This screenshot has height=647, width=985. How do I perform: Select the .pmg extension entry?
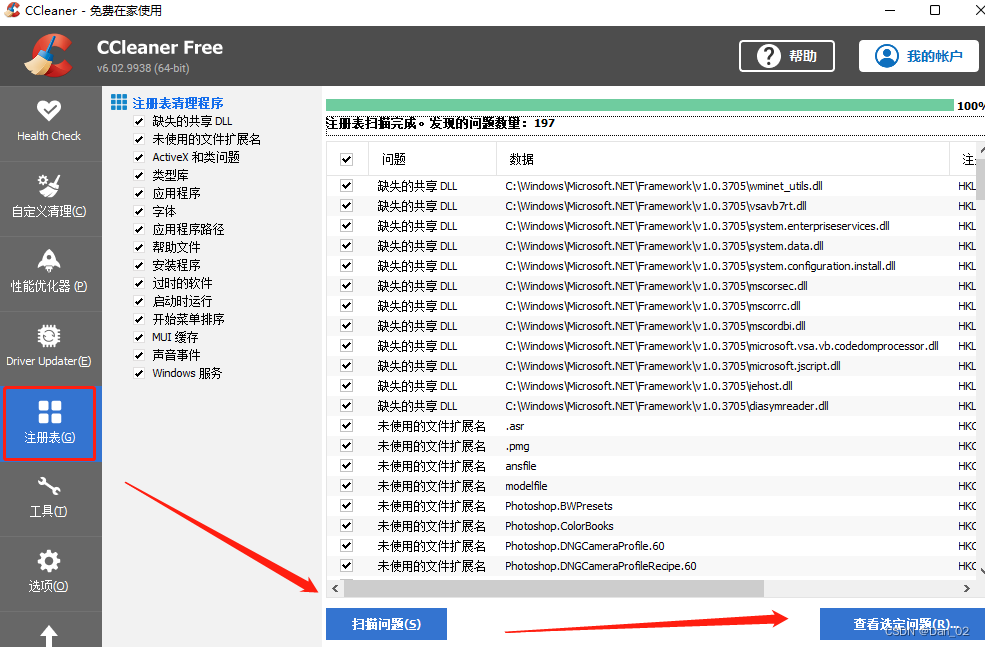(518, 447)
